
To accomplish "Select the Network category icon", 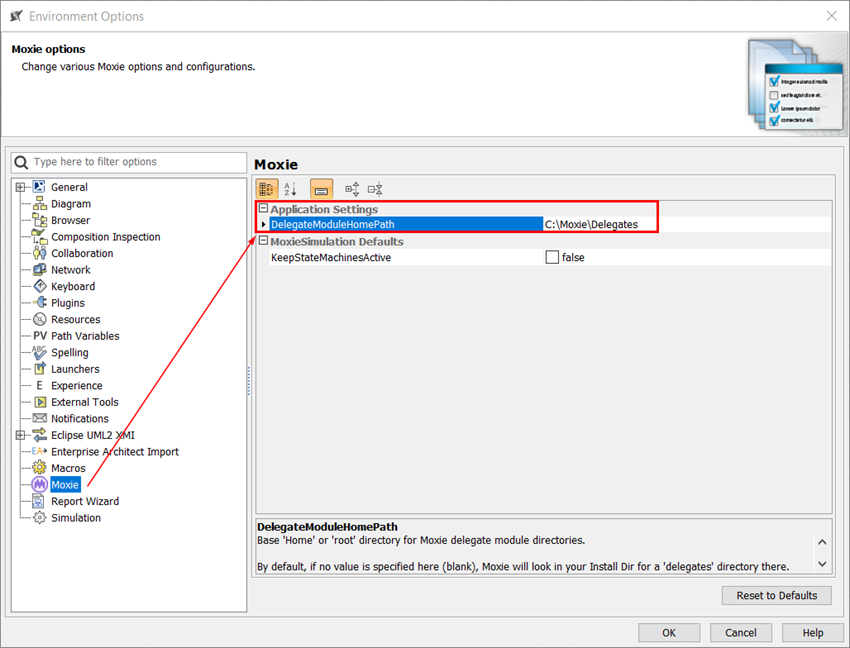I will click(x=40, y=270).
